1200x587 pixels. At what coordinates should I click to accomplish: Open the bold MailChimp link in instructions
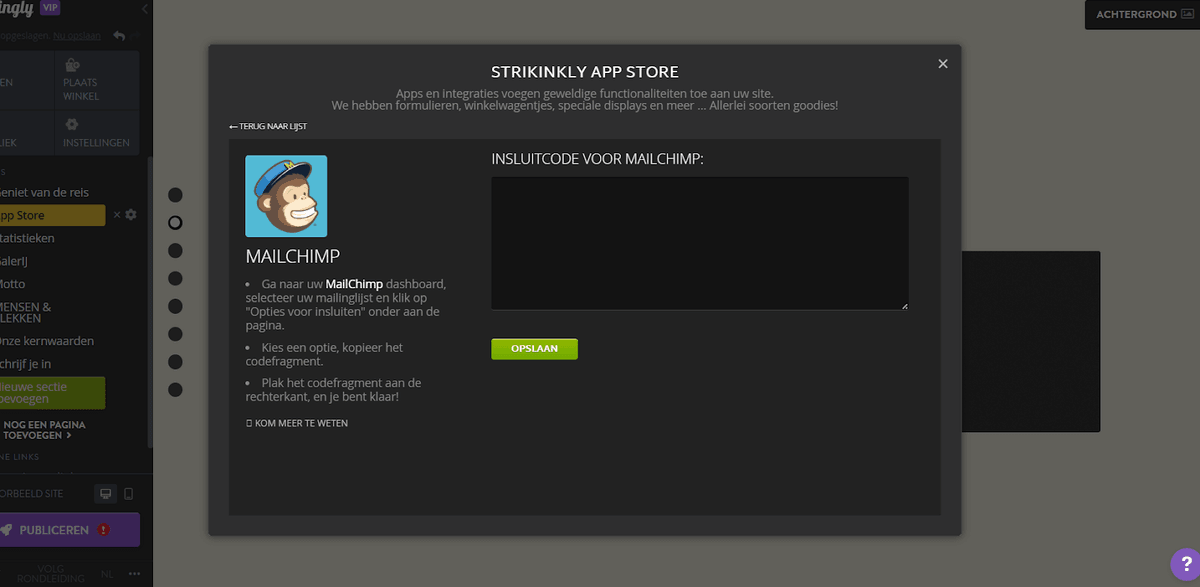354,284
